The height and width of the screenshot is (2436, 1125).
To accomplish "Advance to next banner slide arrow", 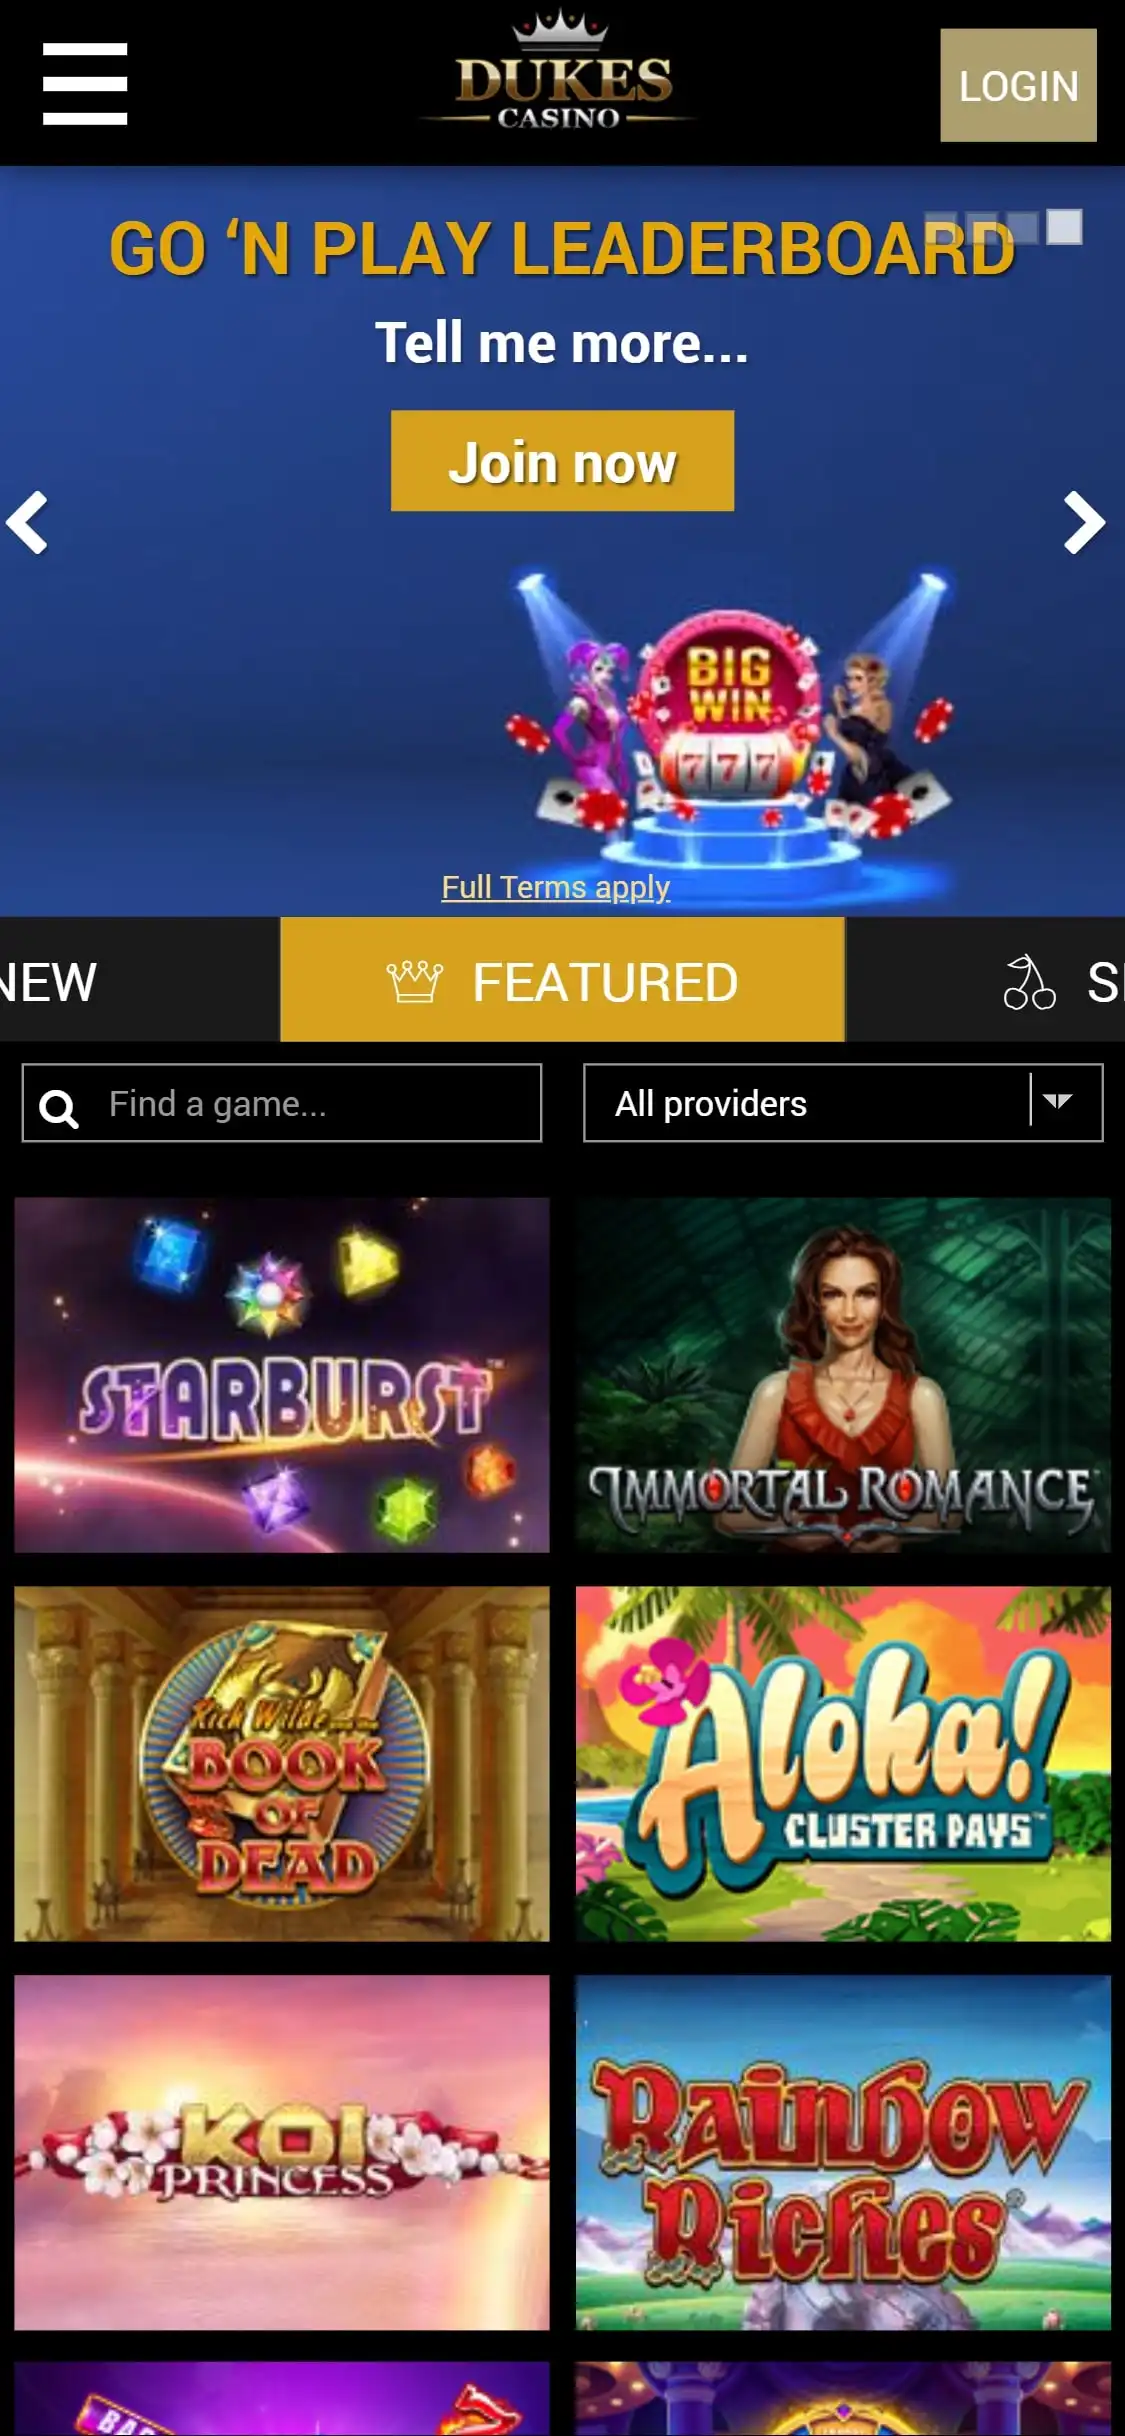I will click(x=1084, y=522).
